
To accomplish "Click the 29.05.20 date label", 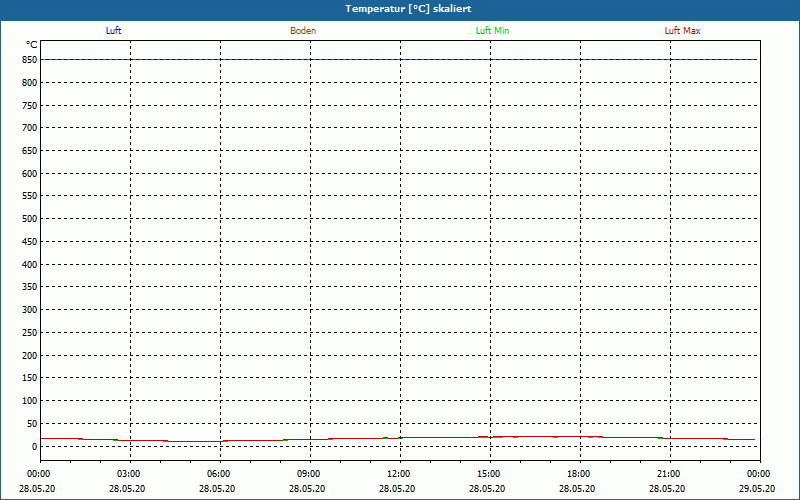I will click(x=757, y=489).
